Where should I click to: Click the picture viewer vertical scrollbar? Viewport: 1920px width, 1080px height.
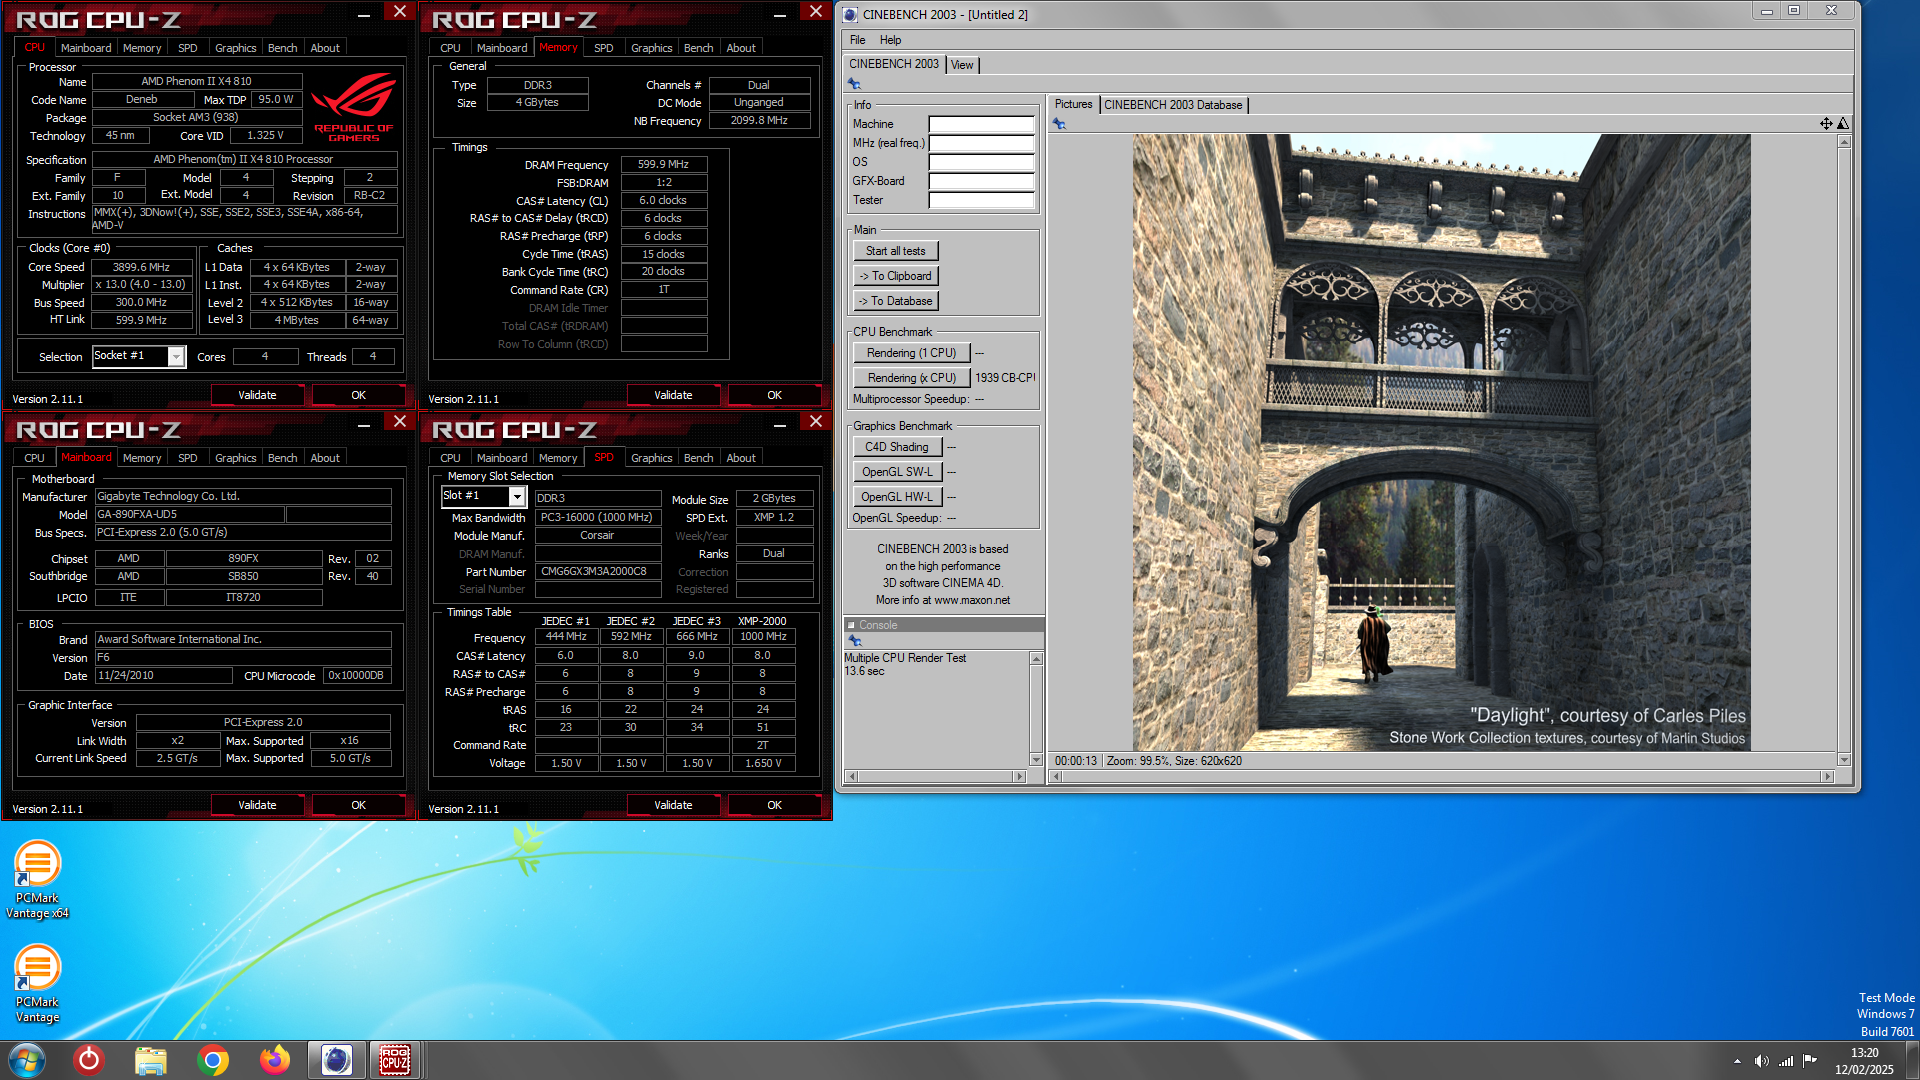pyautogui.click(x=1844, y=450)
